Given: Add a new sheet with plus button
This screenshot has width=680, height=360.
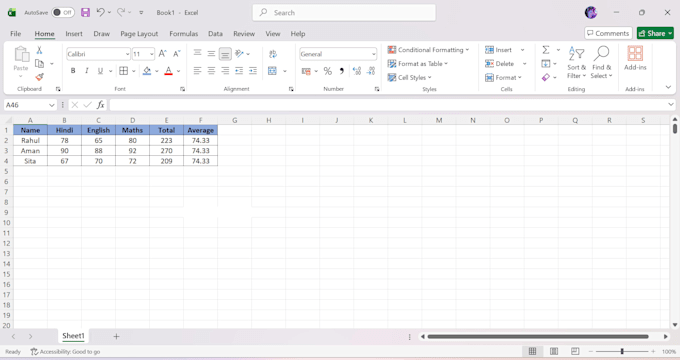Looking at the screenshot, I should (116, 336).
